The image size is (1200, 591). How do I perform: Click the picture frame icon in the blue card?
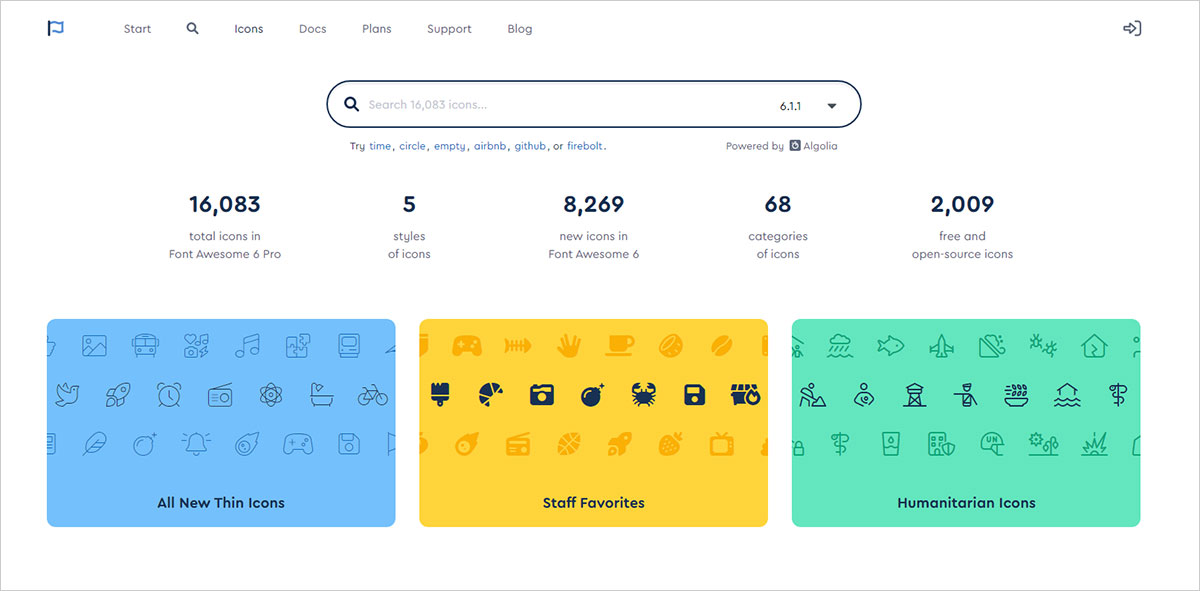pos(95,346)
